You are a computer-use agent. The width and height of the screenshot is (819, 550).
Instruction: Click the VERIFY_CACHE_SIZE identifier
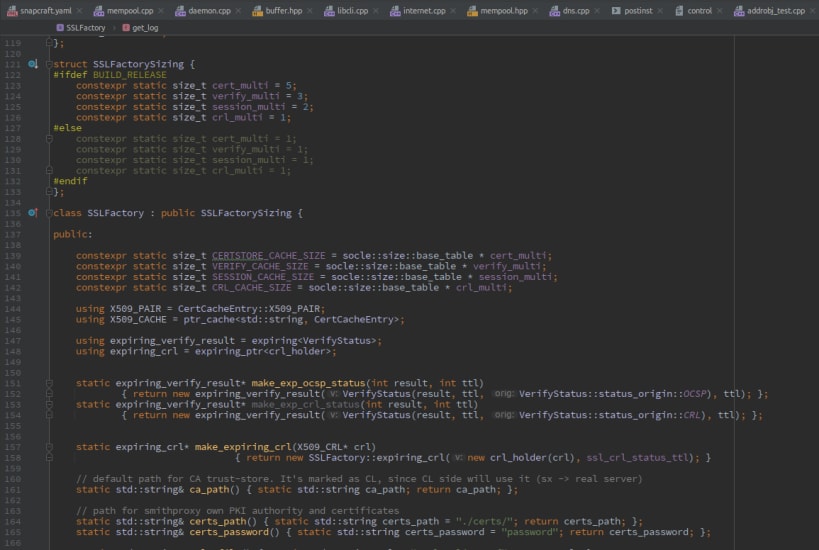coord(260,266)
